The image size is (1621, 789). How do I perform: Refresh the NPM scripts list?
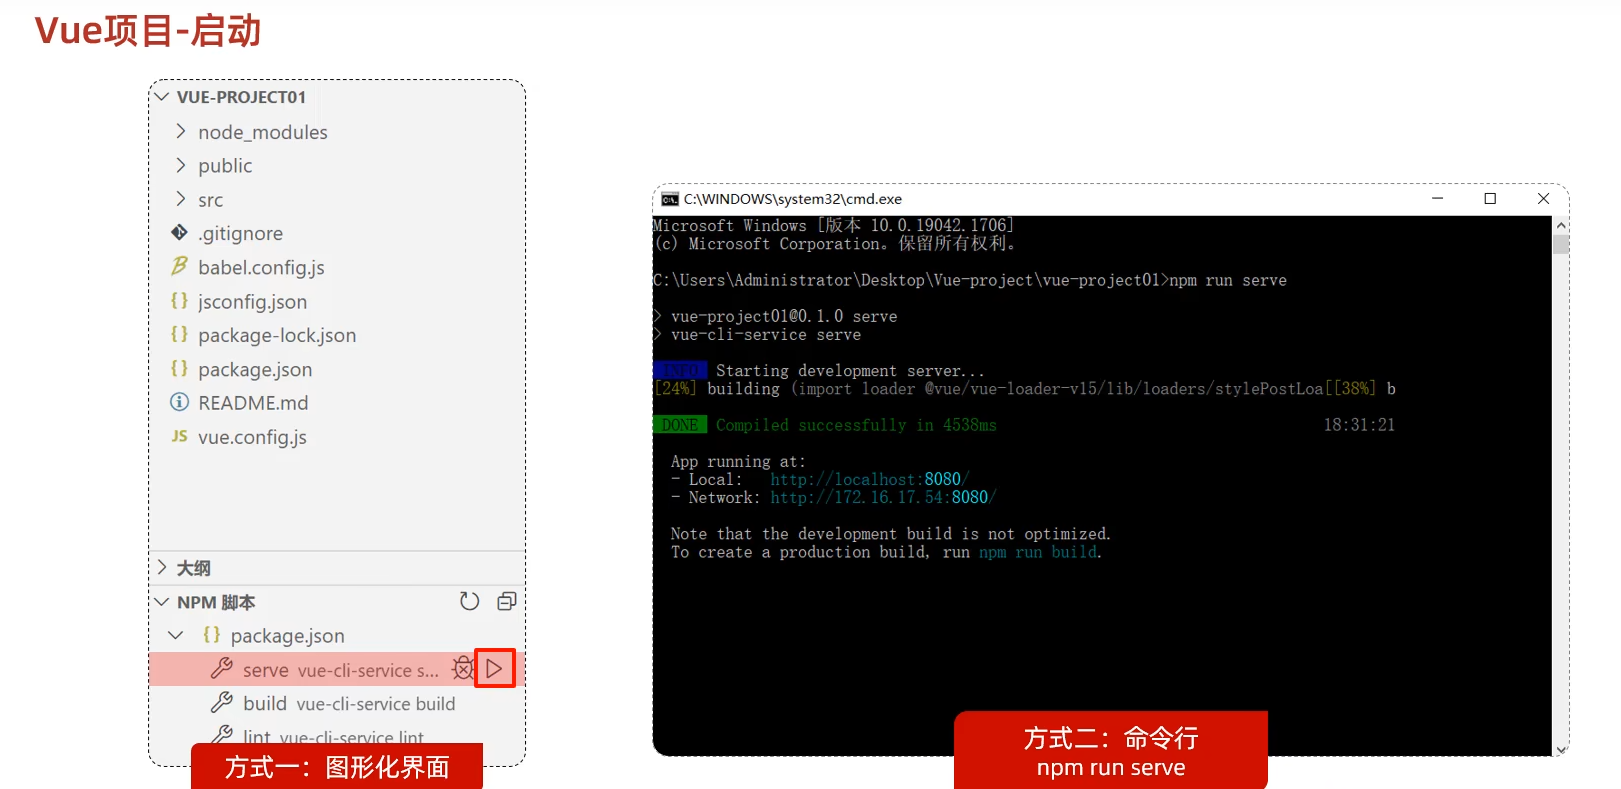pos(469,601)
